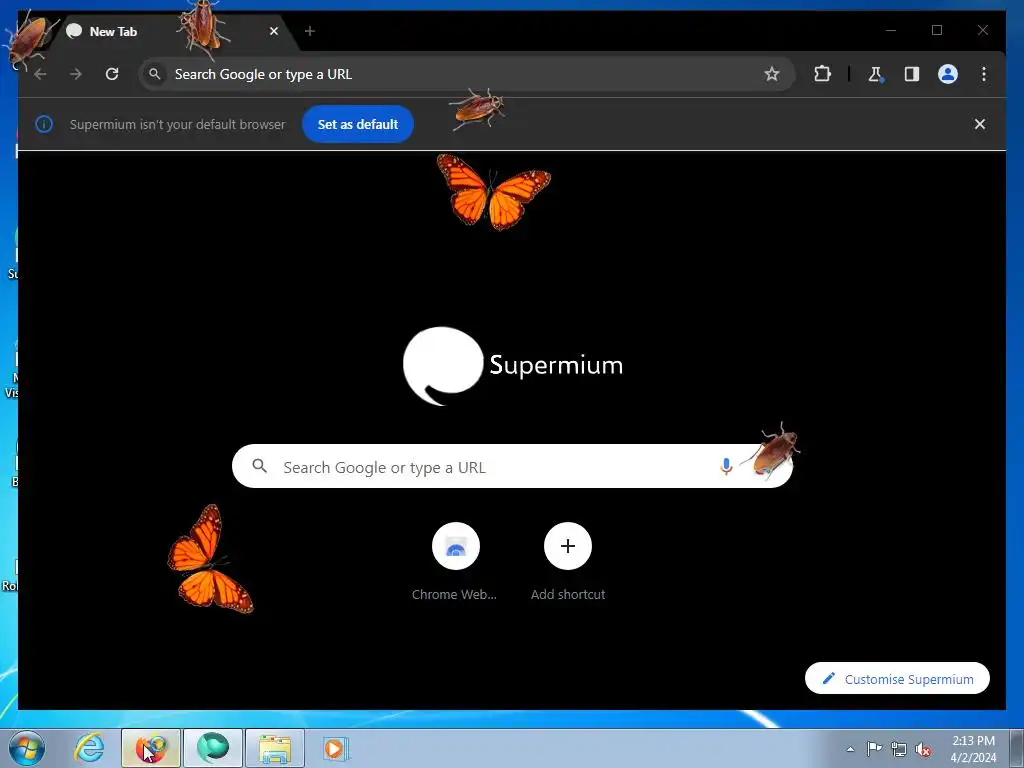Go back with the back arrow
The width and height of the screenshot is (1024, 768).
click(x=40, y=74)
